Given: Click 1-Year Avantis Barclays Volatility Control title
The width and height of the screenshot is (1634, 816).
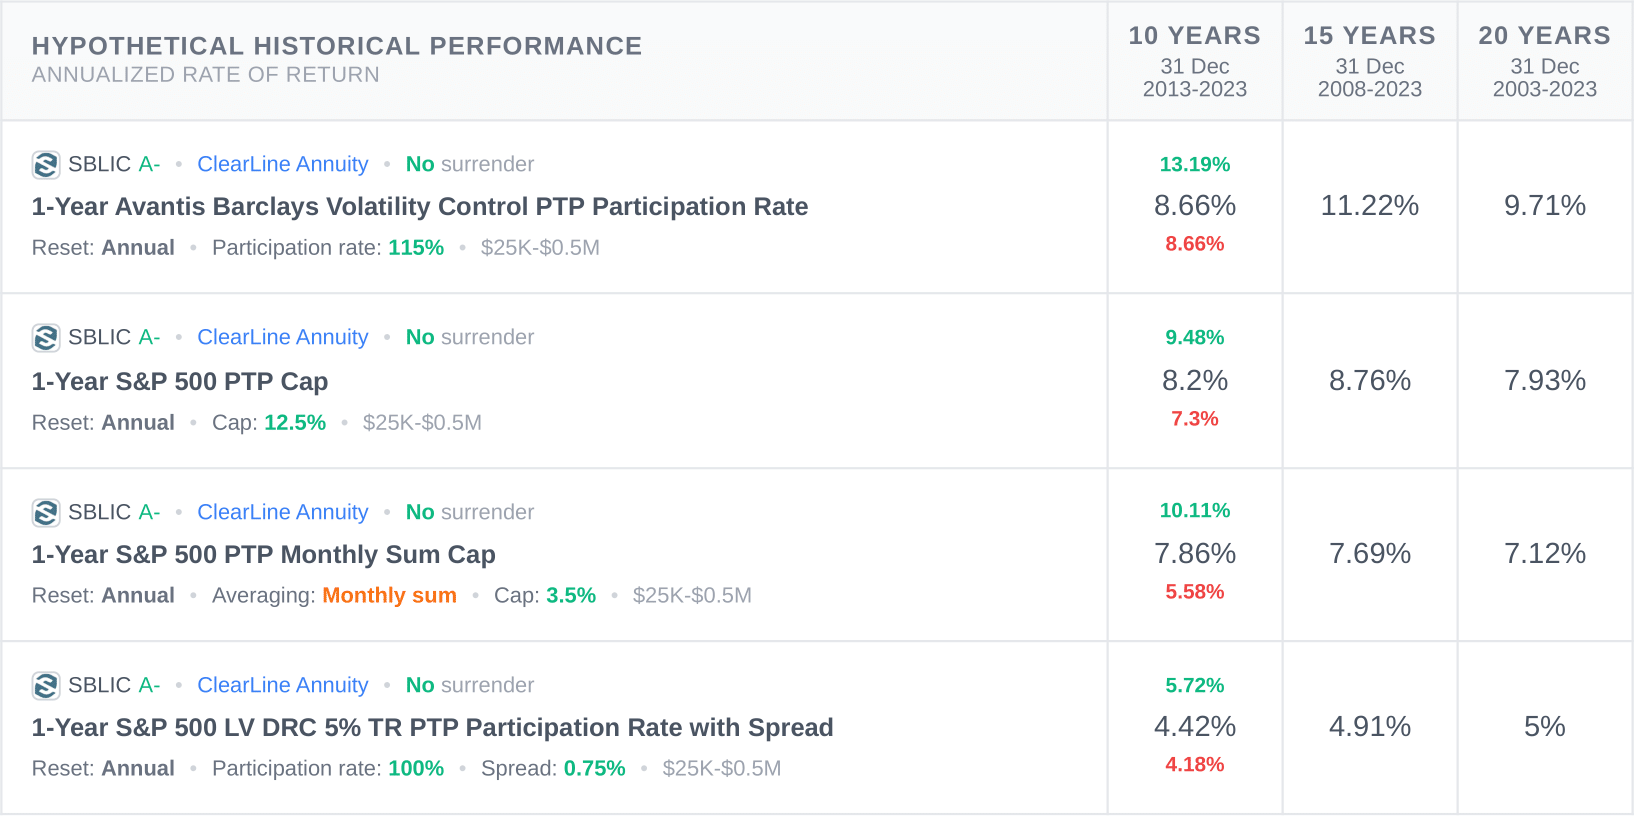Looking at the screenshot, I should pos(419,207).
